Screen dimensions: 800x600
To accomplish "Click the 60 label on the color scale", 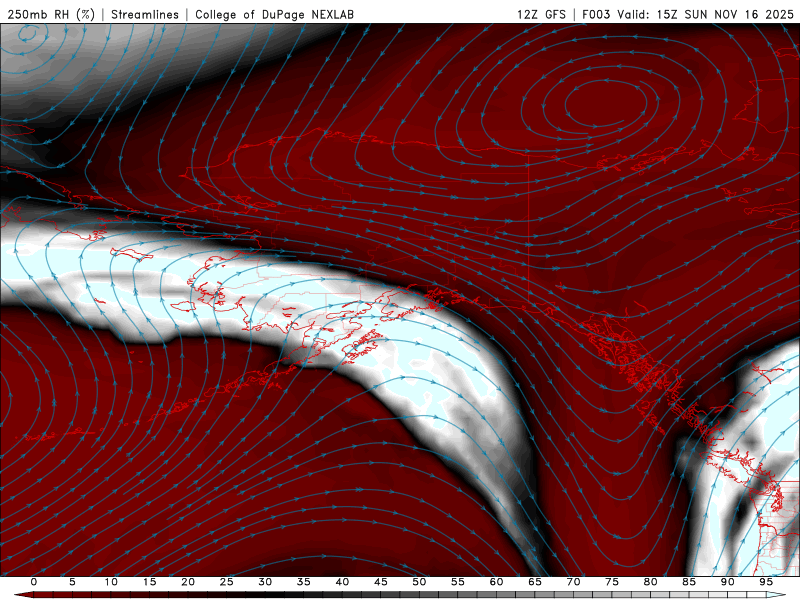I will (496, 582).
